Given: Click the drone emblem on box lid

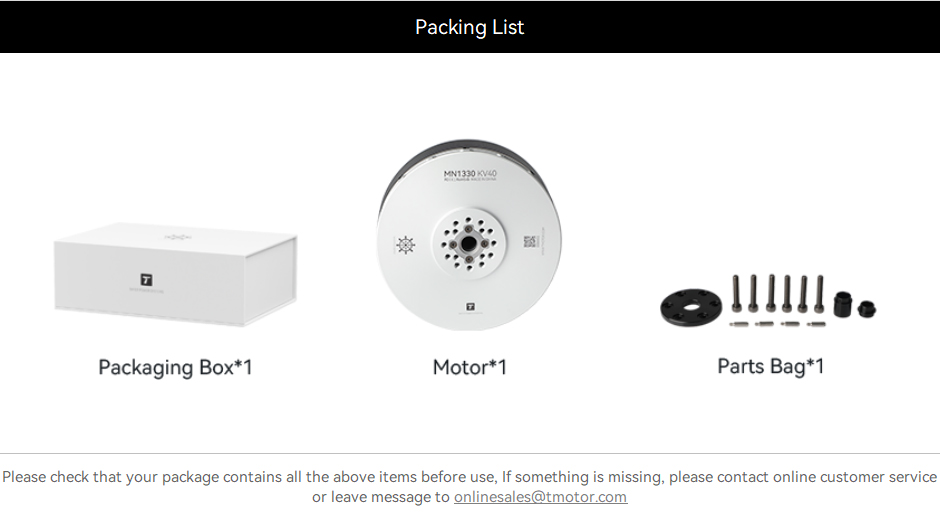Looking at the screenshot, I should coord(176,238).
